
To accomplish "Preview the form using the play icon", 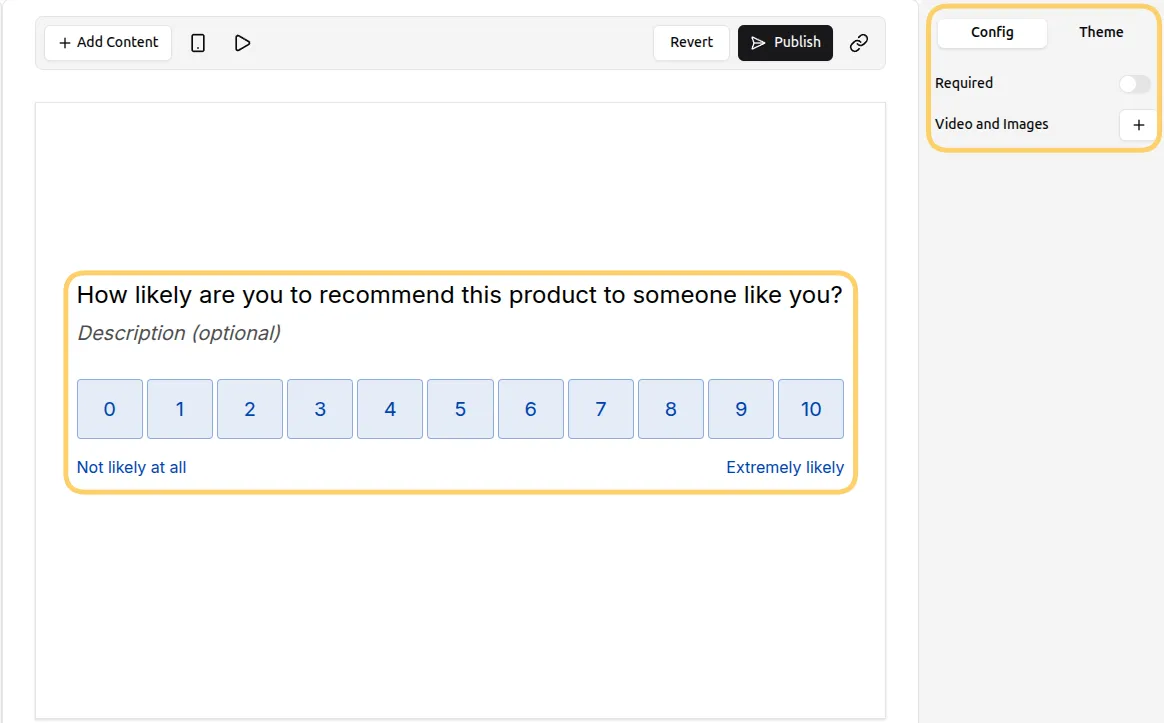I will click(x=240, y=43).
